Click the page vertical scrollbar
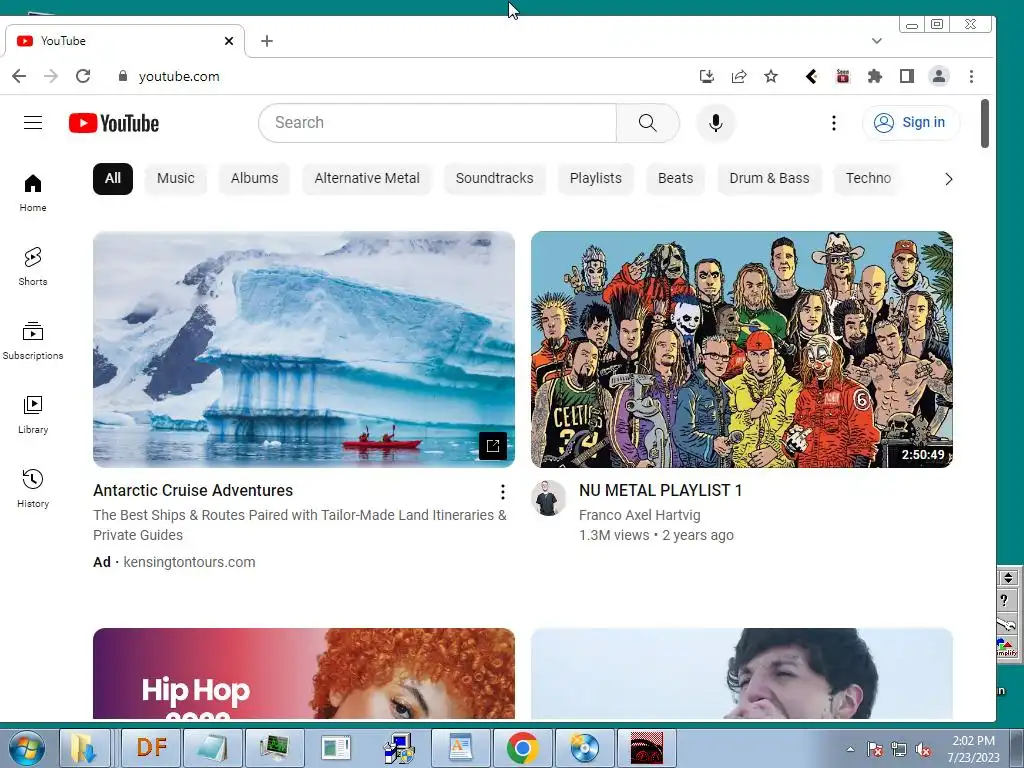1024x768 pixels. pos(985,123)
